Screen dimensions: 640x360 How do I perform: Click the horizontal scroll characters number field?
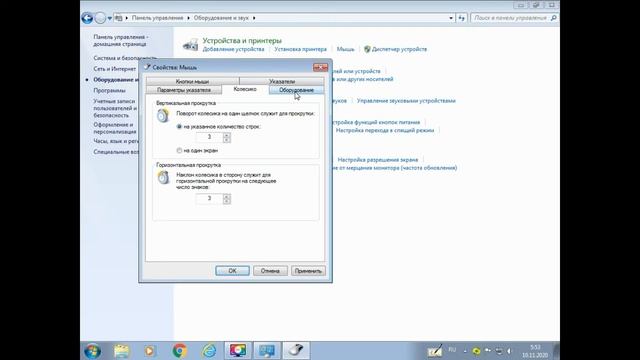(209, 199)
